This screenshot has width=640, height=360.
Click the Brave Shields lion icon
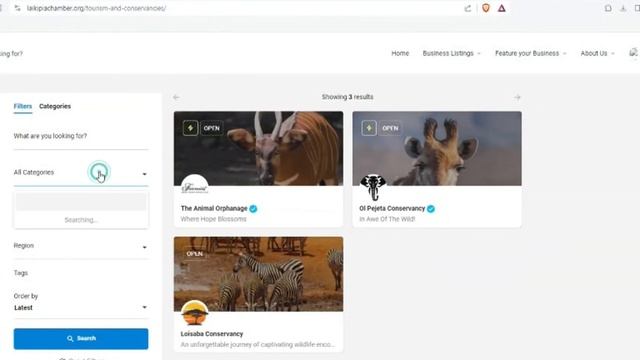click(x=486, y=8)
